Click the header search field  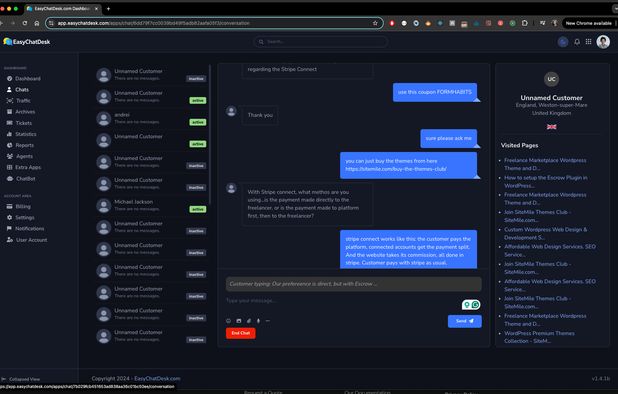click(x=320, y=41)
